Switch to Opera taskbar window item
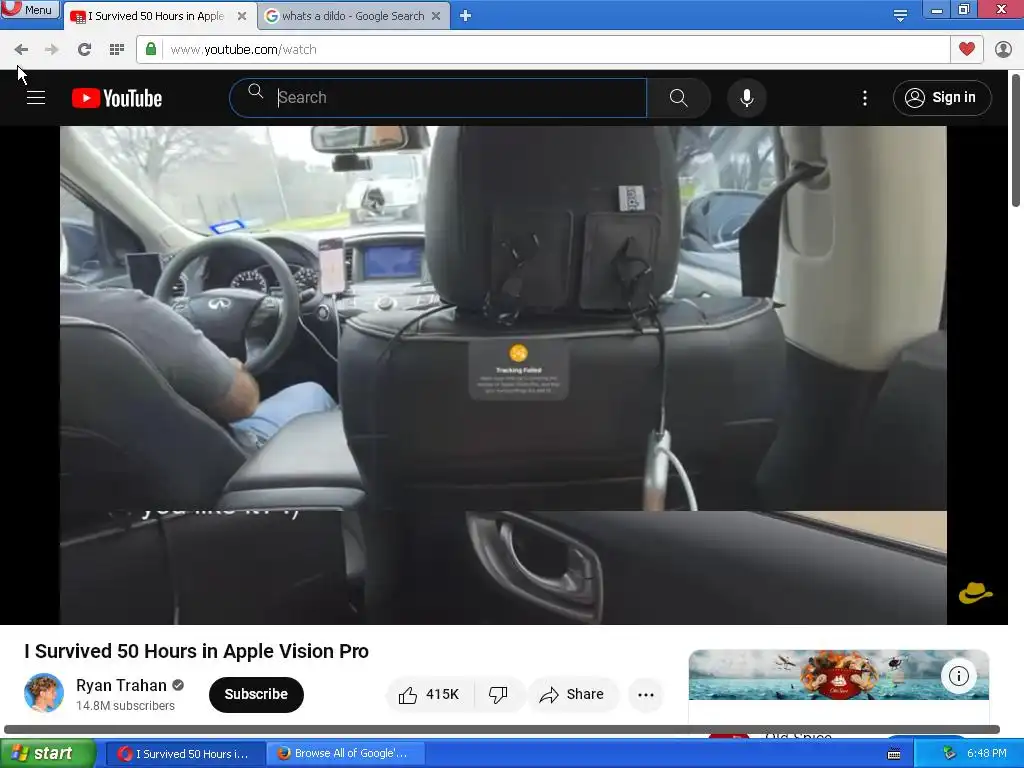The image size is (1024, 768). point(184,754)
